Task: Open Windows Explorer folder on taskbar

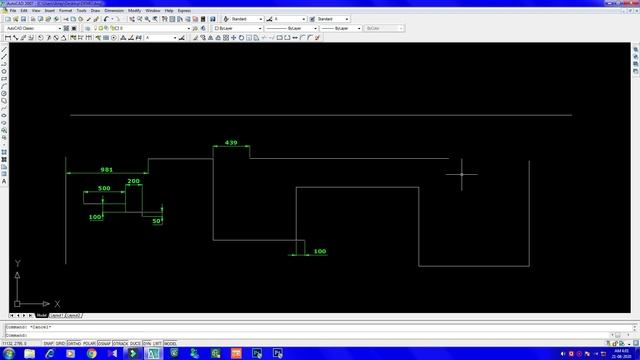Action: 29,353
